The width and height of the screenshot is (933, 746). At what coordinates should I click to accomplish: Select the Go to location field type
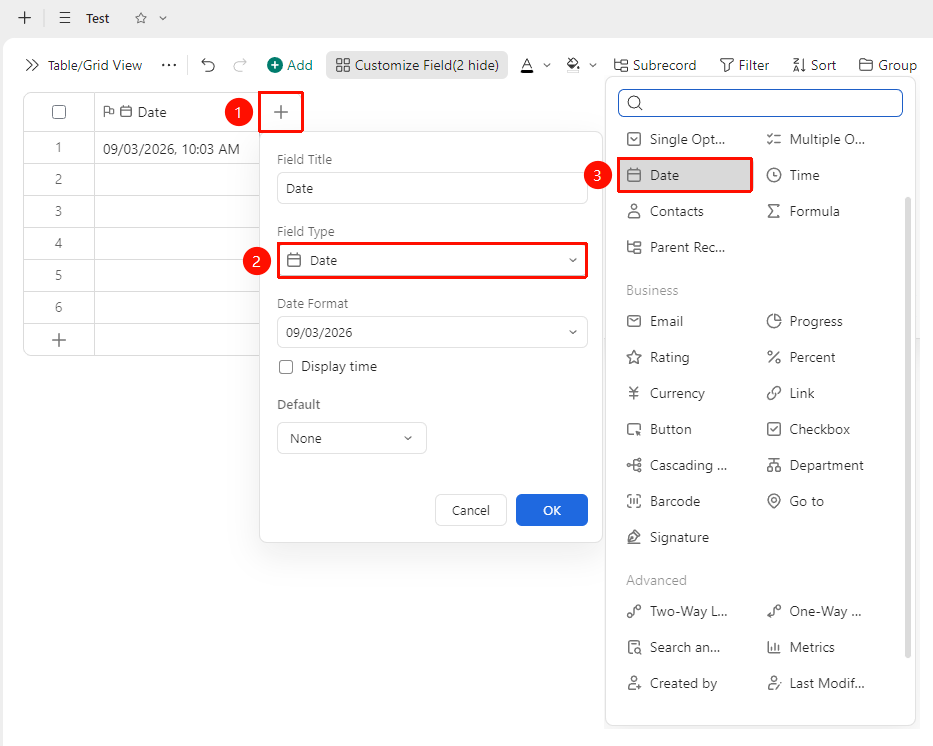tap(795, 501)
